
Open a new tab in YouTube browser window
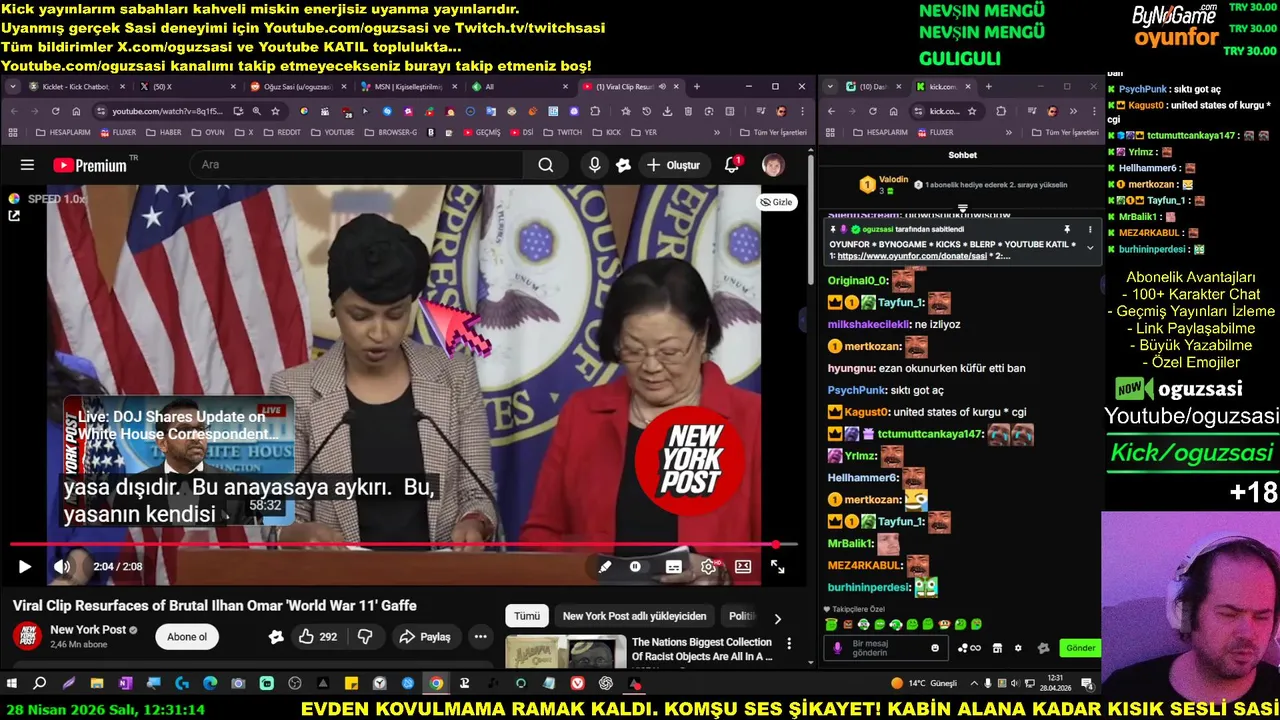point(697,87)
